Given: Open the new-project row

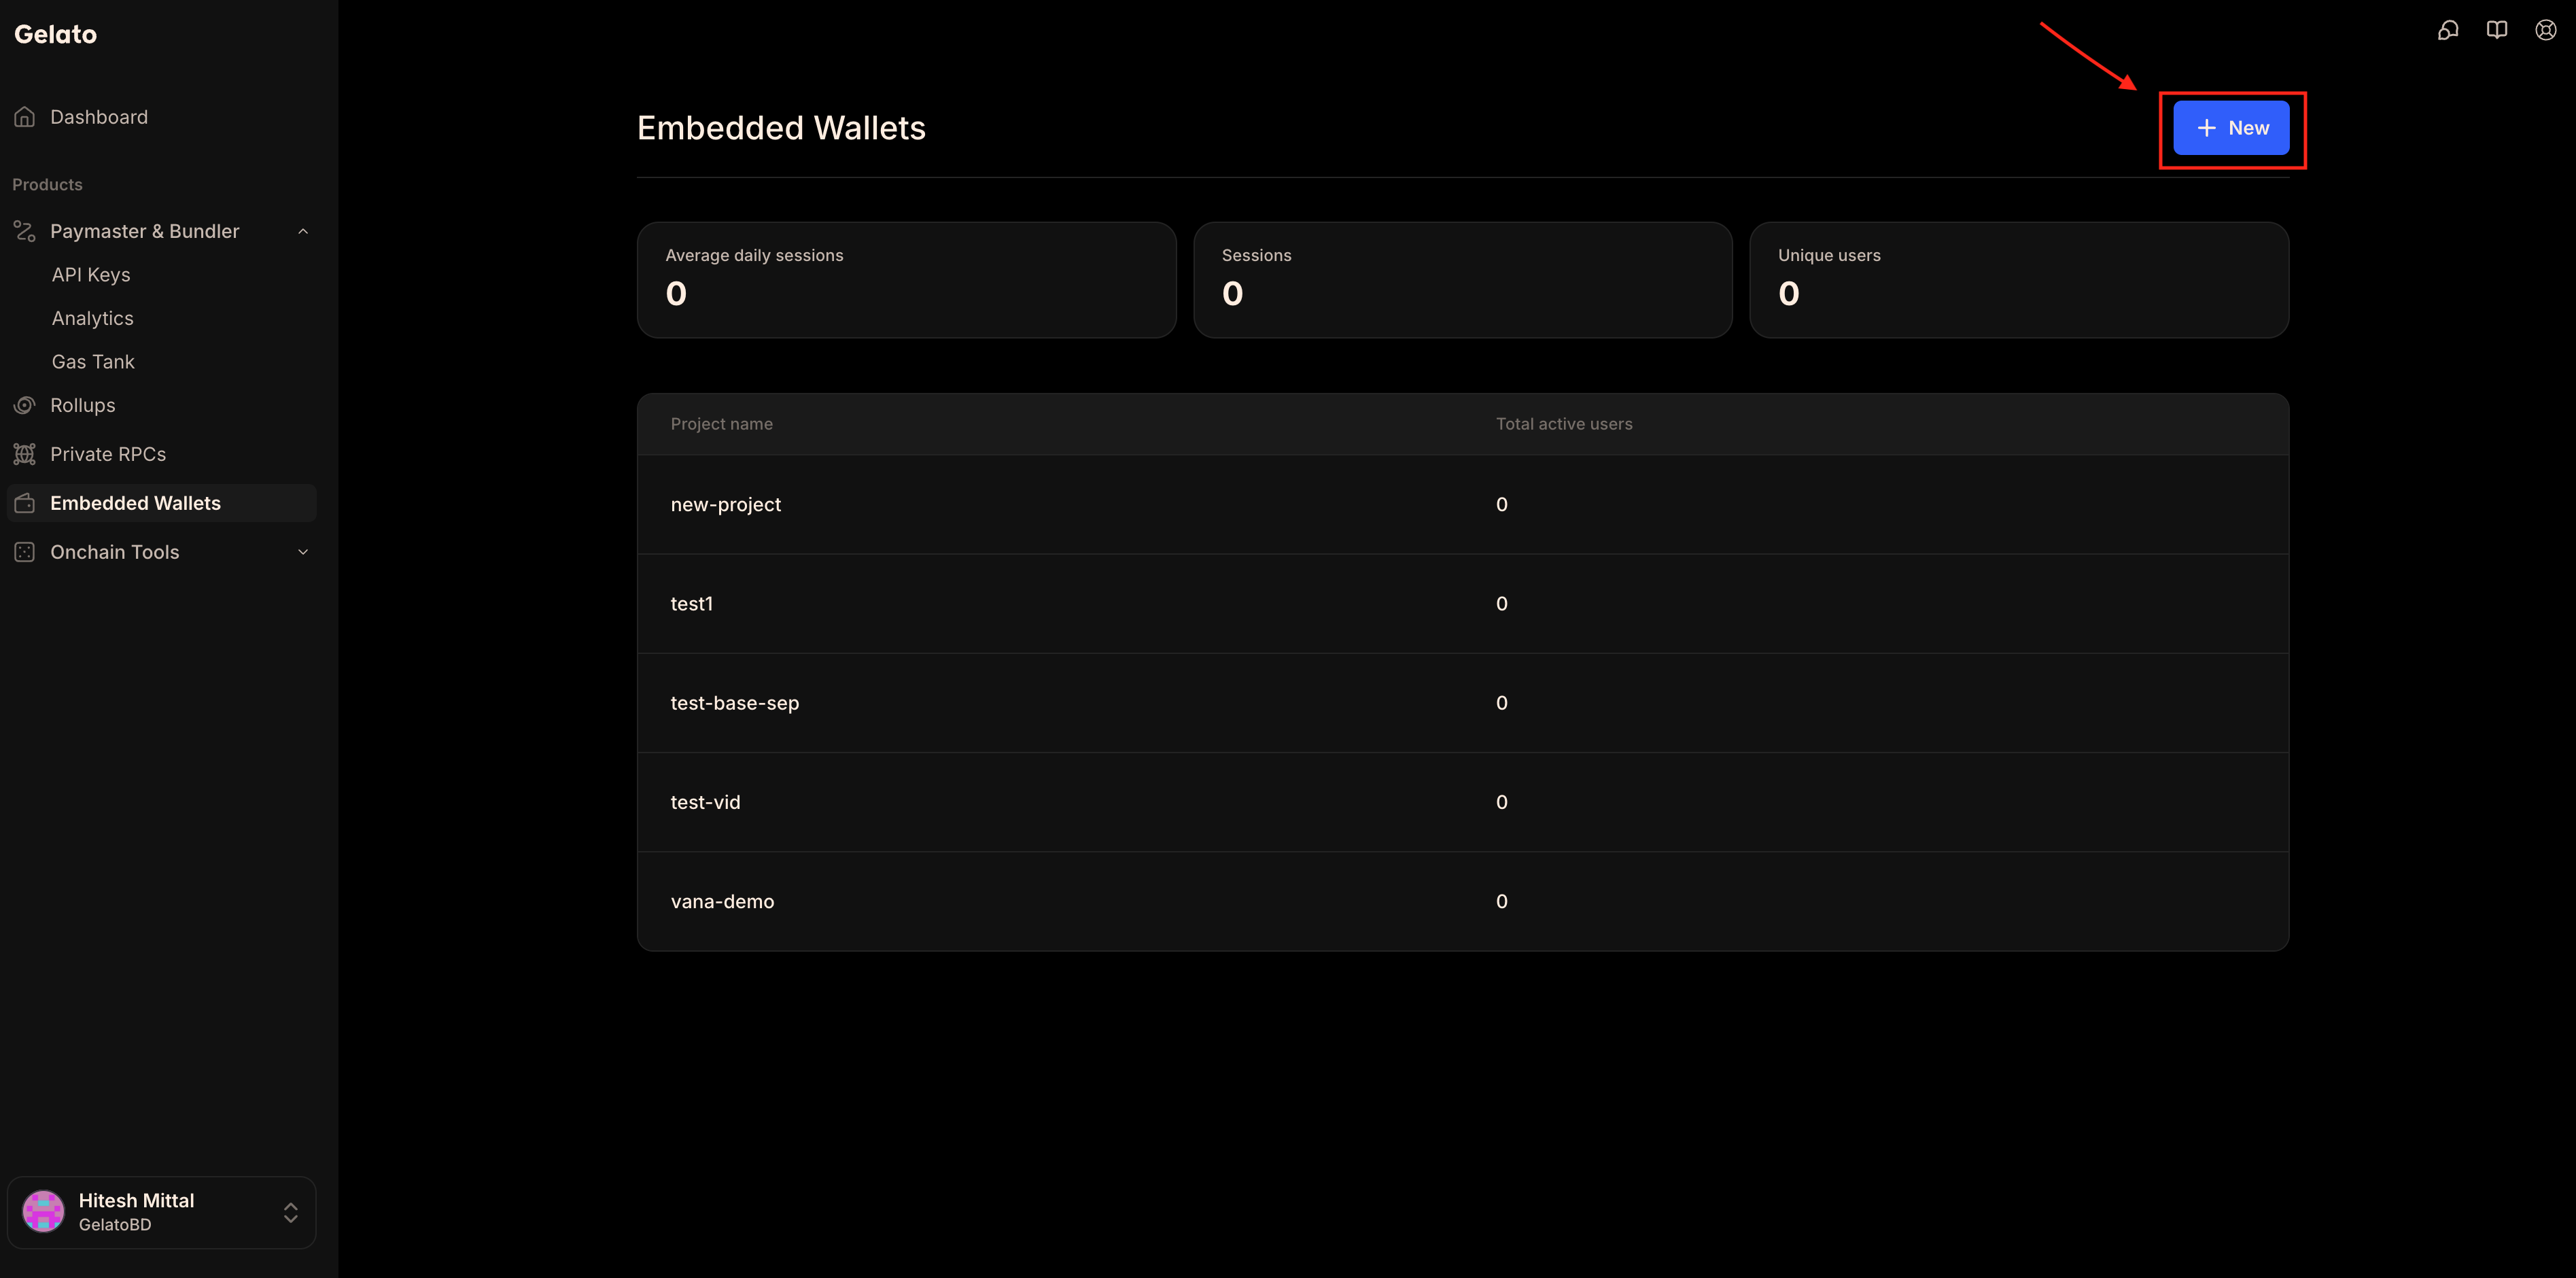Looking at the screenshot, I should click(x=1462, y=504).
